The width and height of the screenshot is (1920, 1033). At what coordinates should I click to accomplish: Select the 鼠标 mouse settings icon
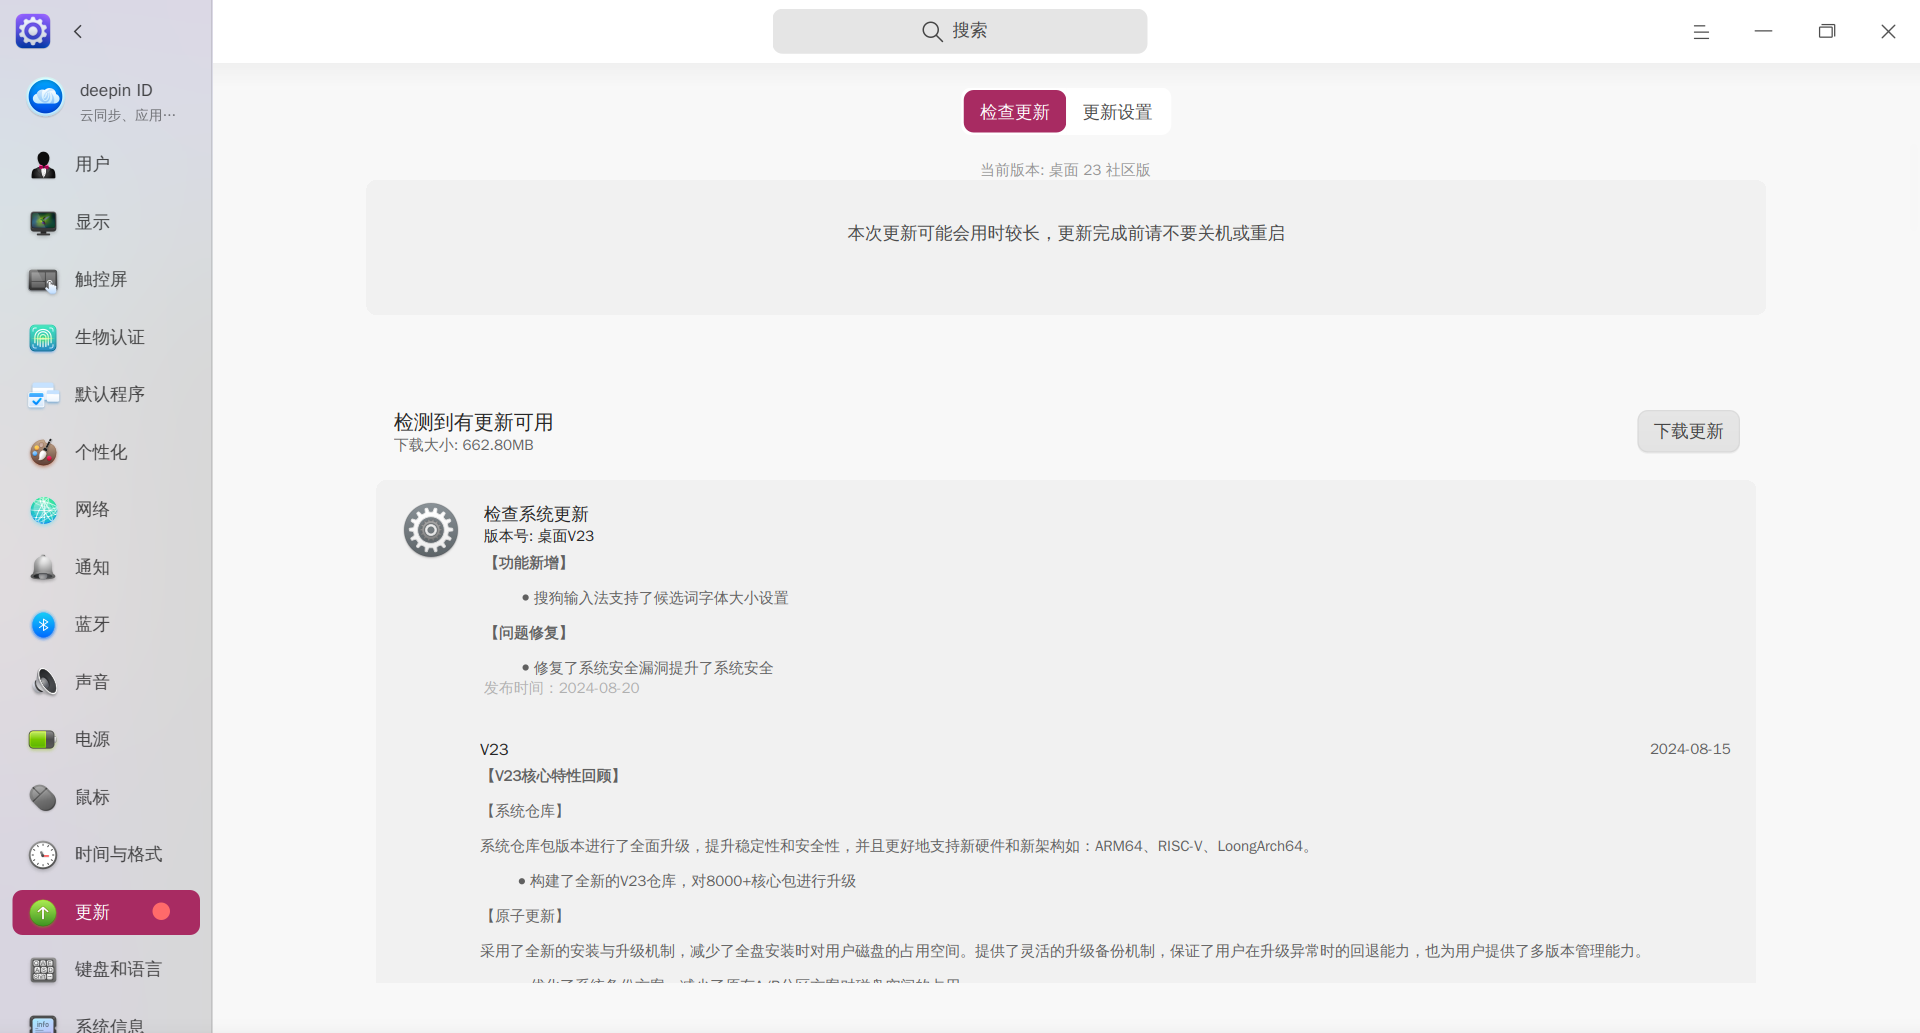pyautogui.click(x=43, y=797)
